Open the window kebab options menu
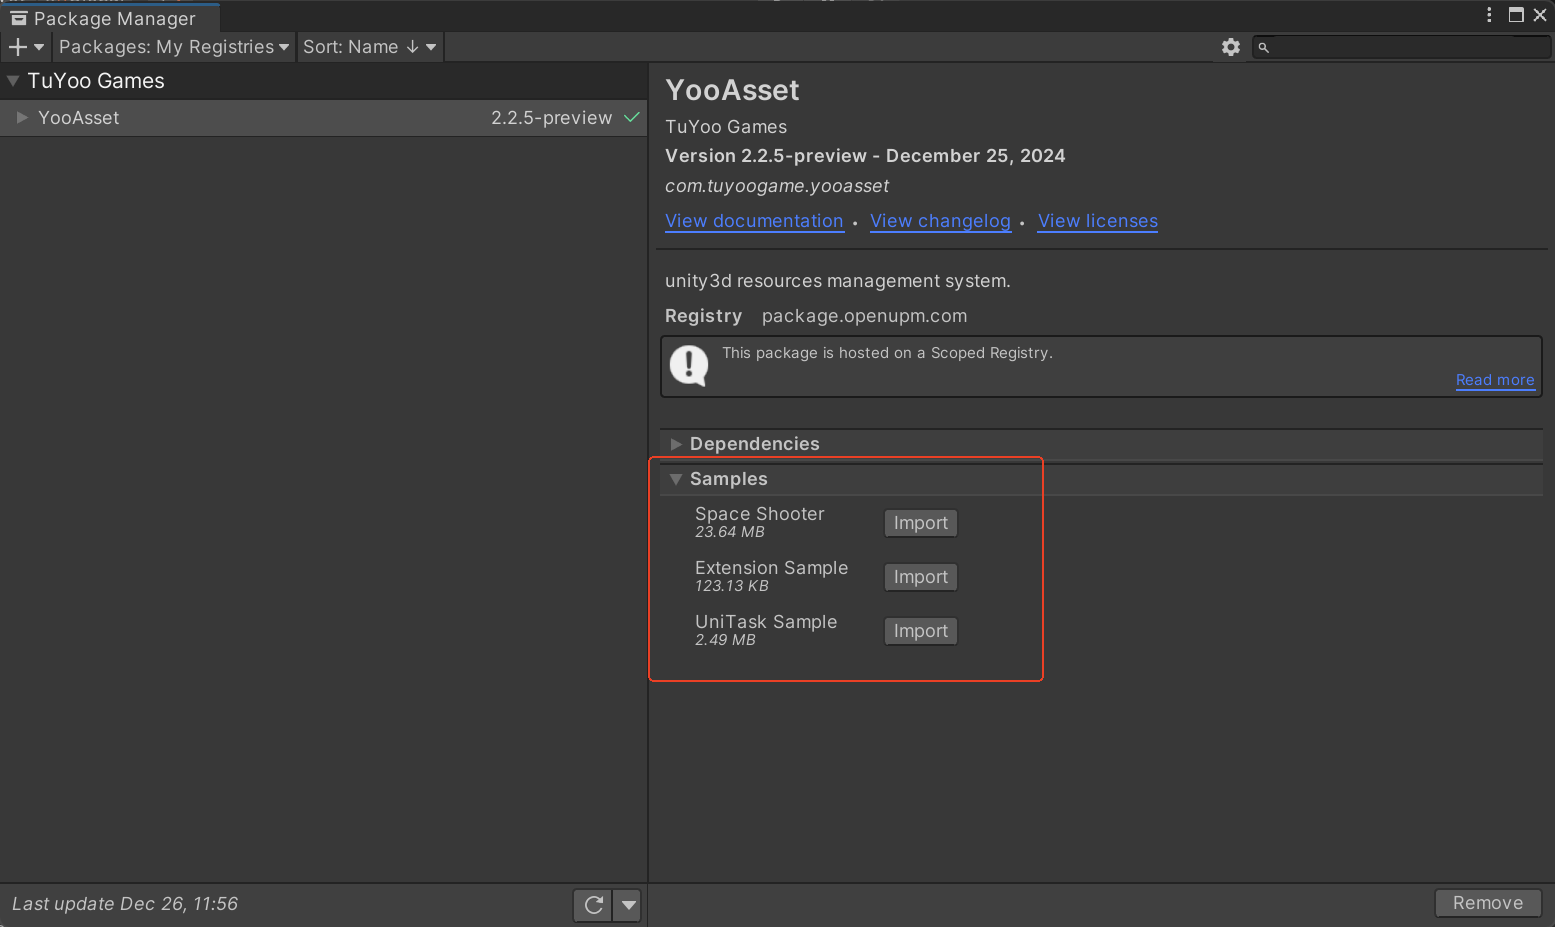Viewport: 1555px width, 927px height. (x=1489, y=15)
